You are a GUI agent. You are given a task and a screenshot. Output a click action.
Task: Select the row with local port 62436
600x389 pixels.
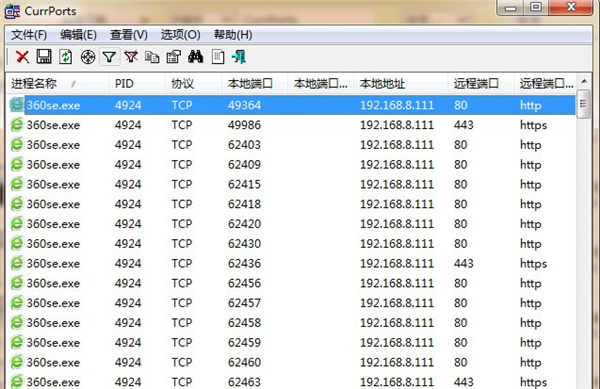292,264
